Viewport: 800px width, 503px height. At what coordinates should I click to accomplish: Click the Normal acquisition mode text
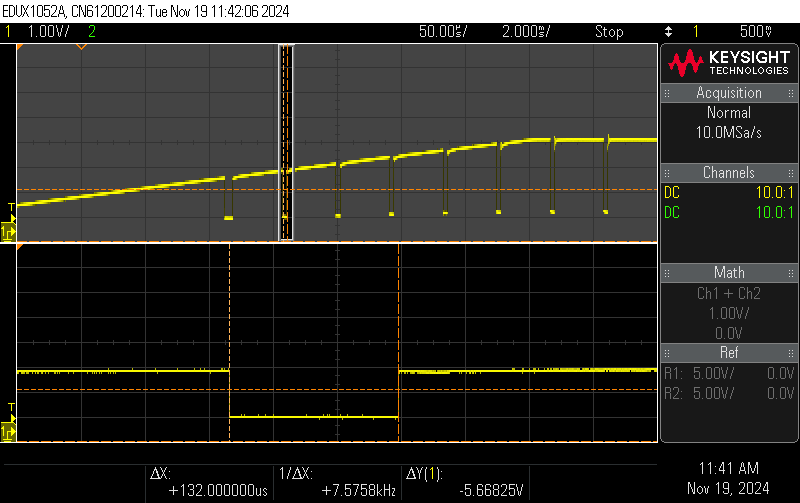[729, 113]
